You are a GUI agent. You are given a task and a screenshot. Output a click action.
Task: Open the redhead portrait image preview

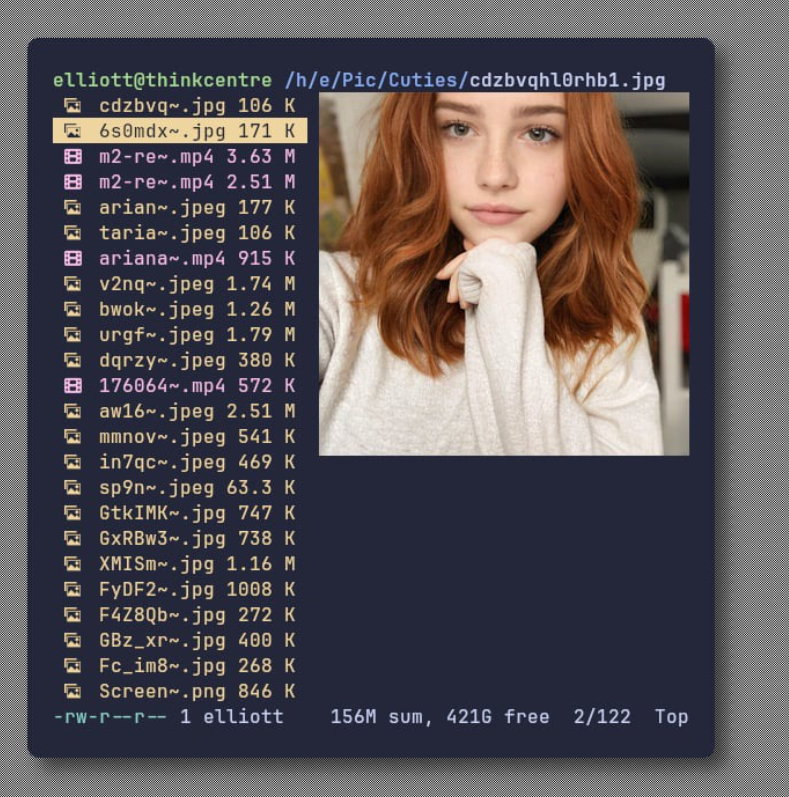click(x=504, y=273)
